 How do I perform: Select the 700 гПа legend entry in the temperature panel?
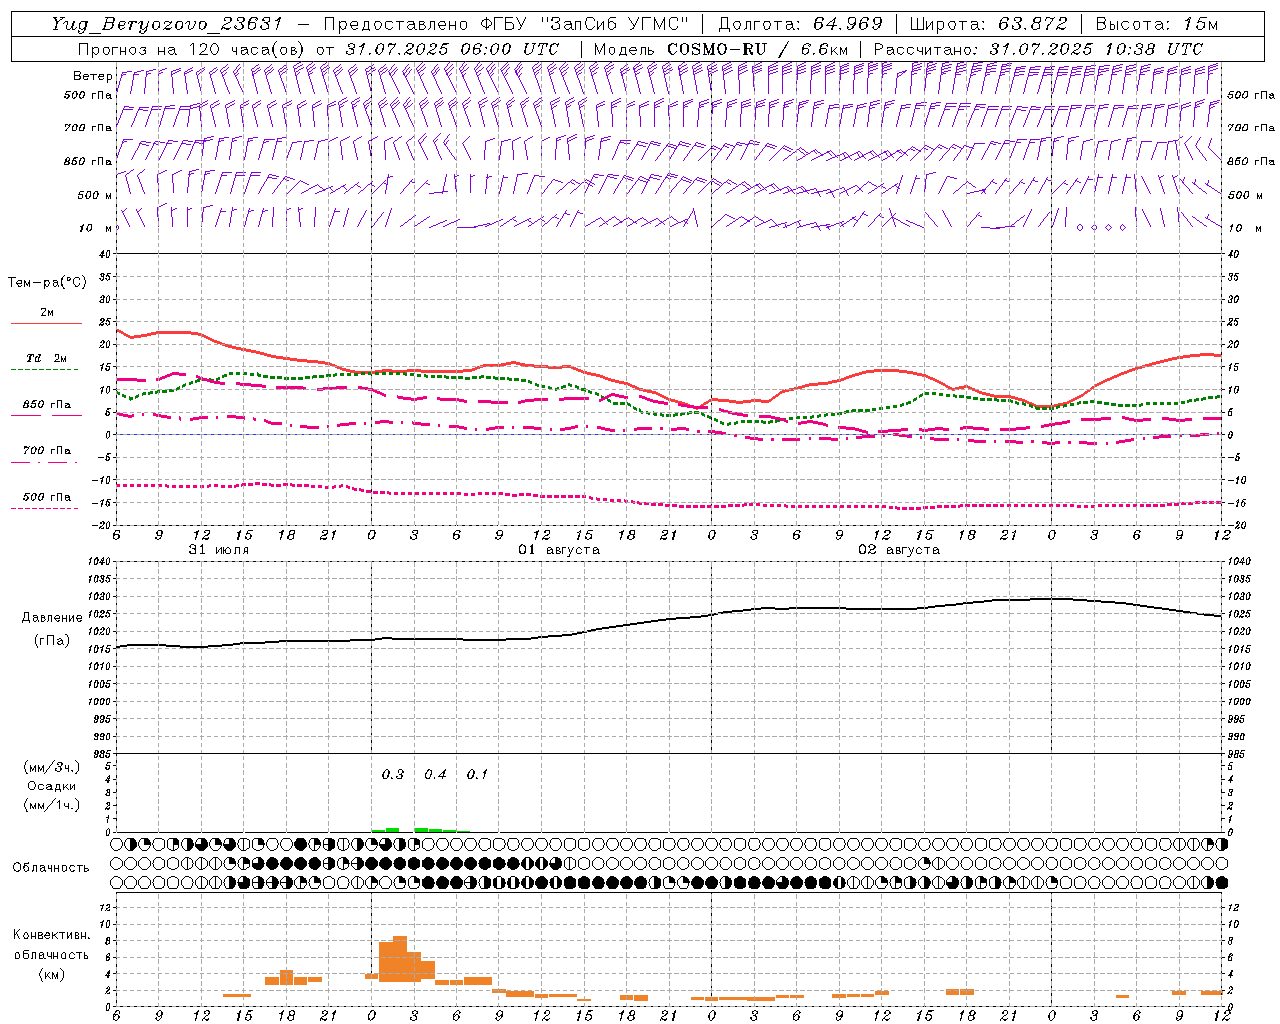pos(46,450)
